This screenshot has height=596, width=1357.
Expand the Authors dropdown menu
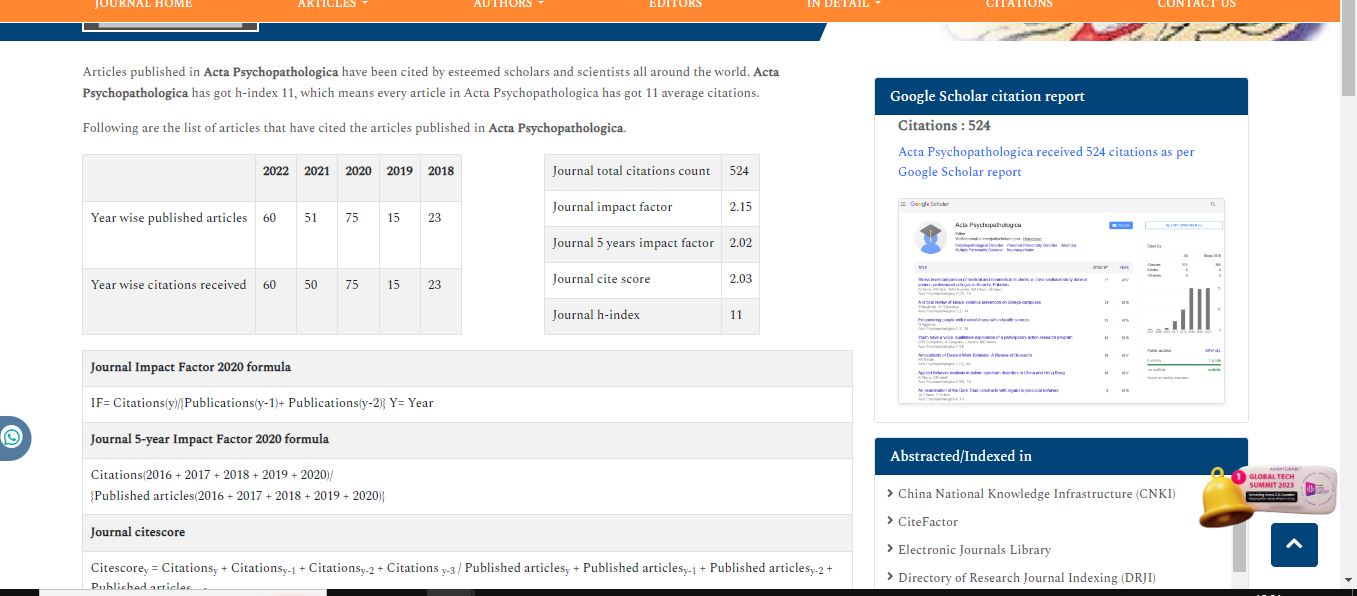click(x=508, y=5)
